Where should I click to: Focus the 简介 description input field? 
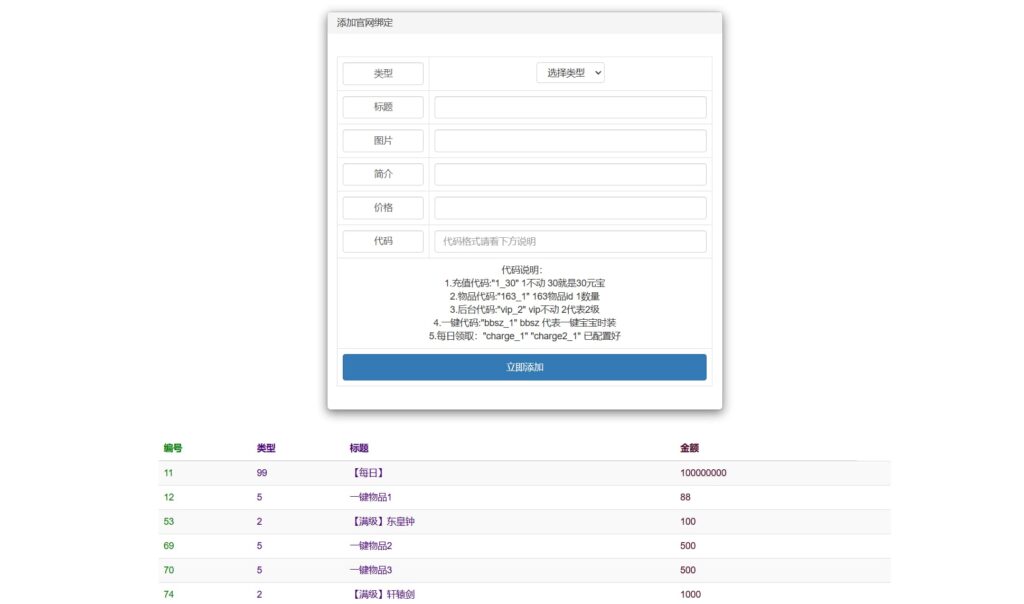(570, 174)
